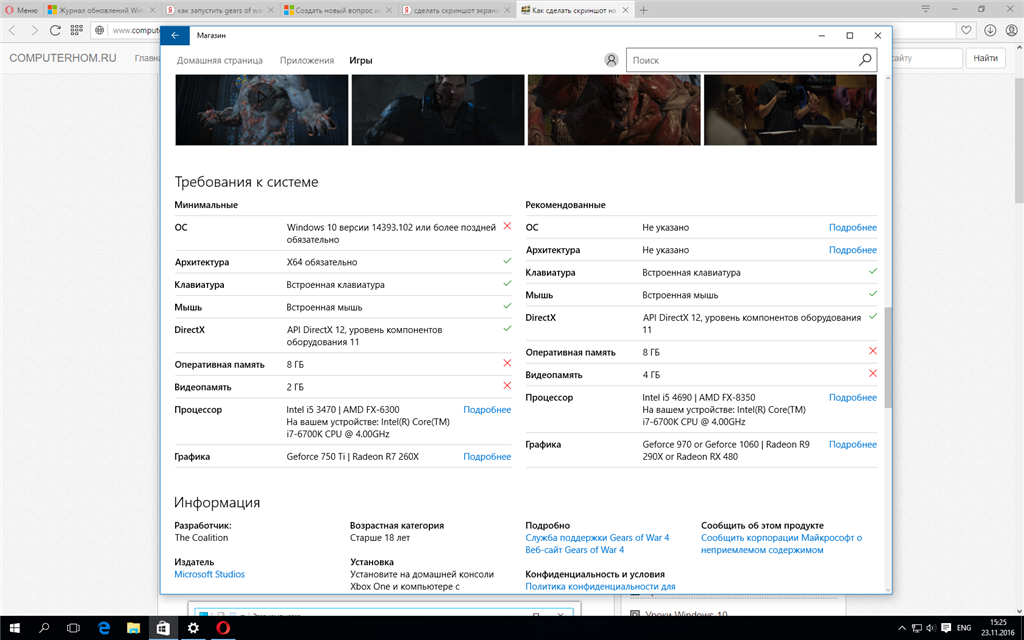Open the "Microsoft Studios" publisher link
Viewport: 1024px width, 640px height.
pyautogui.click(x=210, y=574)
